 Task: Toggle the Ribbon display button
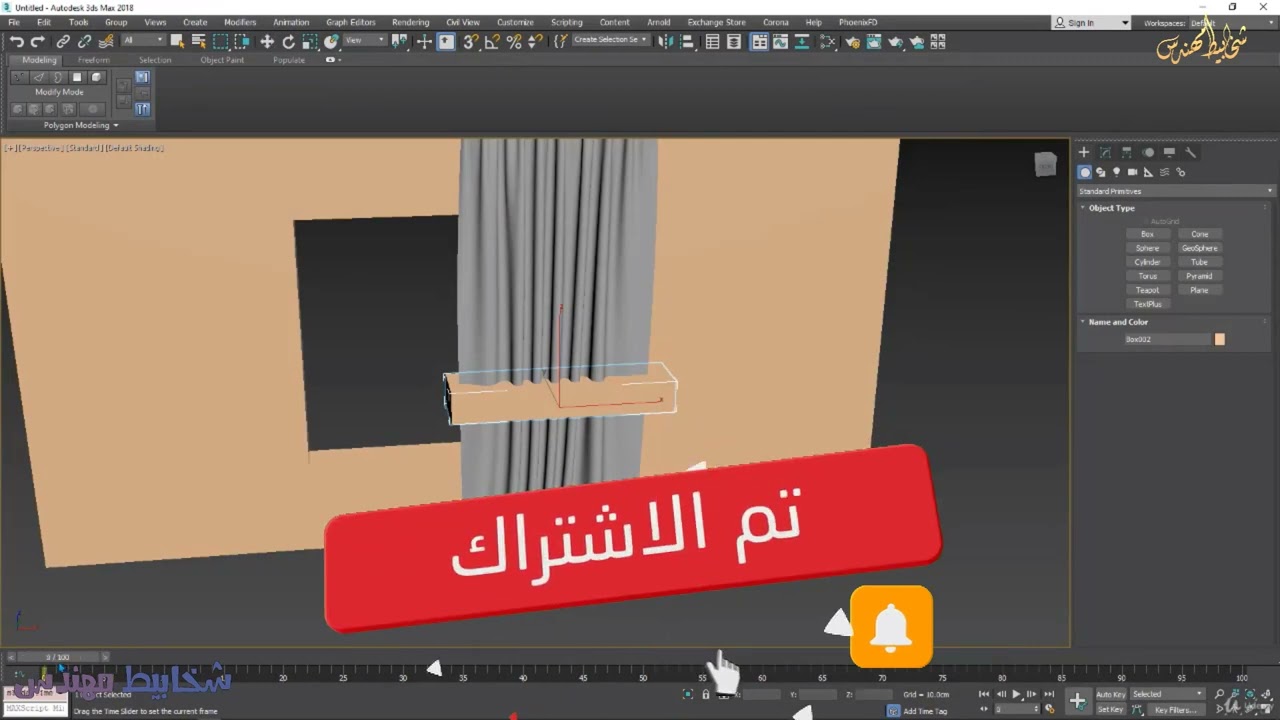pyautogui.click(x=760, y=41)
